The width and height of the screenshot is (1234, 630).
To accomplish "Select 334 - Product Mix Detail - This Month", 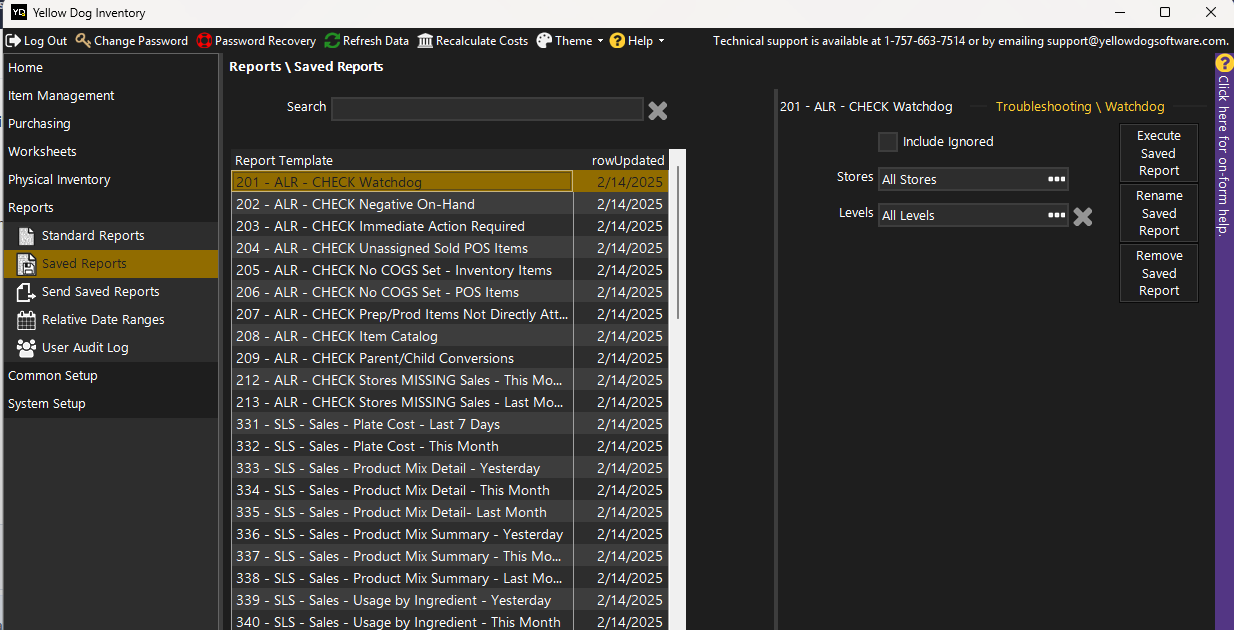I will 449,490.
